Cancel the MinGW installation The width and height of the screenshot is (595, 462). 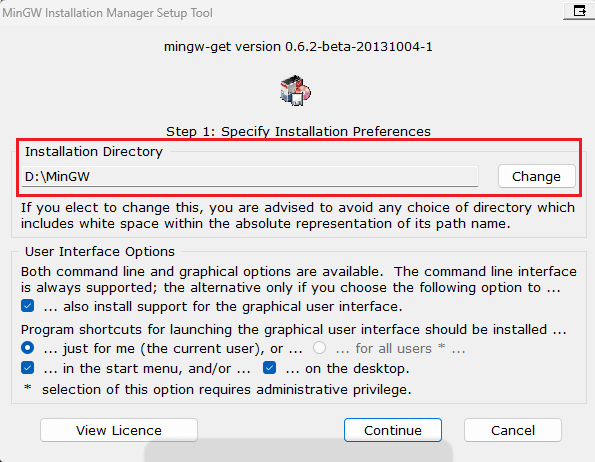(x=513, y=430)
